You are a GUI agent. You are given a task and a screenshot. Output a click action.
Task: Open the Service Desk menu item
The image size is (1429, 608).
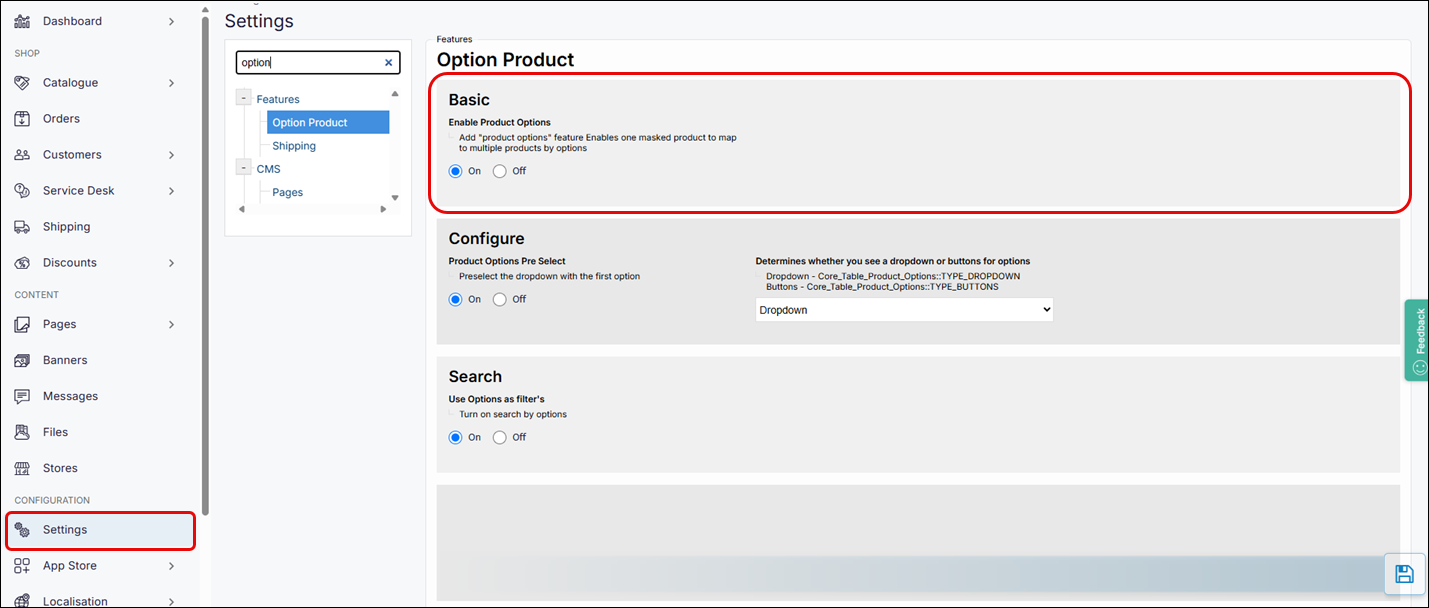coord(78,191)
